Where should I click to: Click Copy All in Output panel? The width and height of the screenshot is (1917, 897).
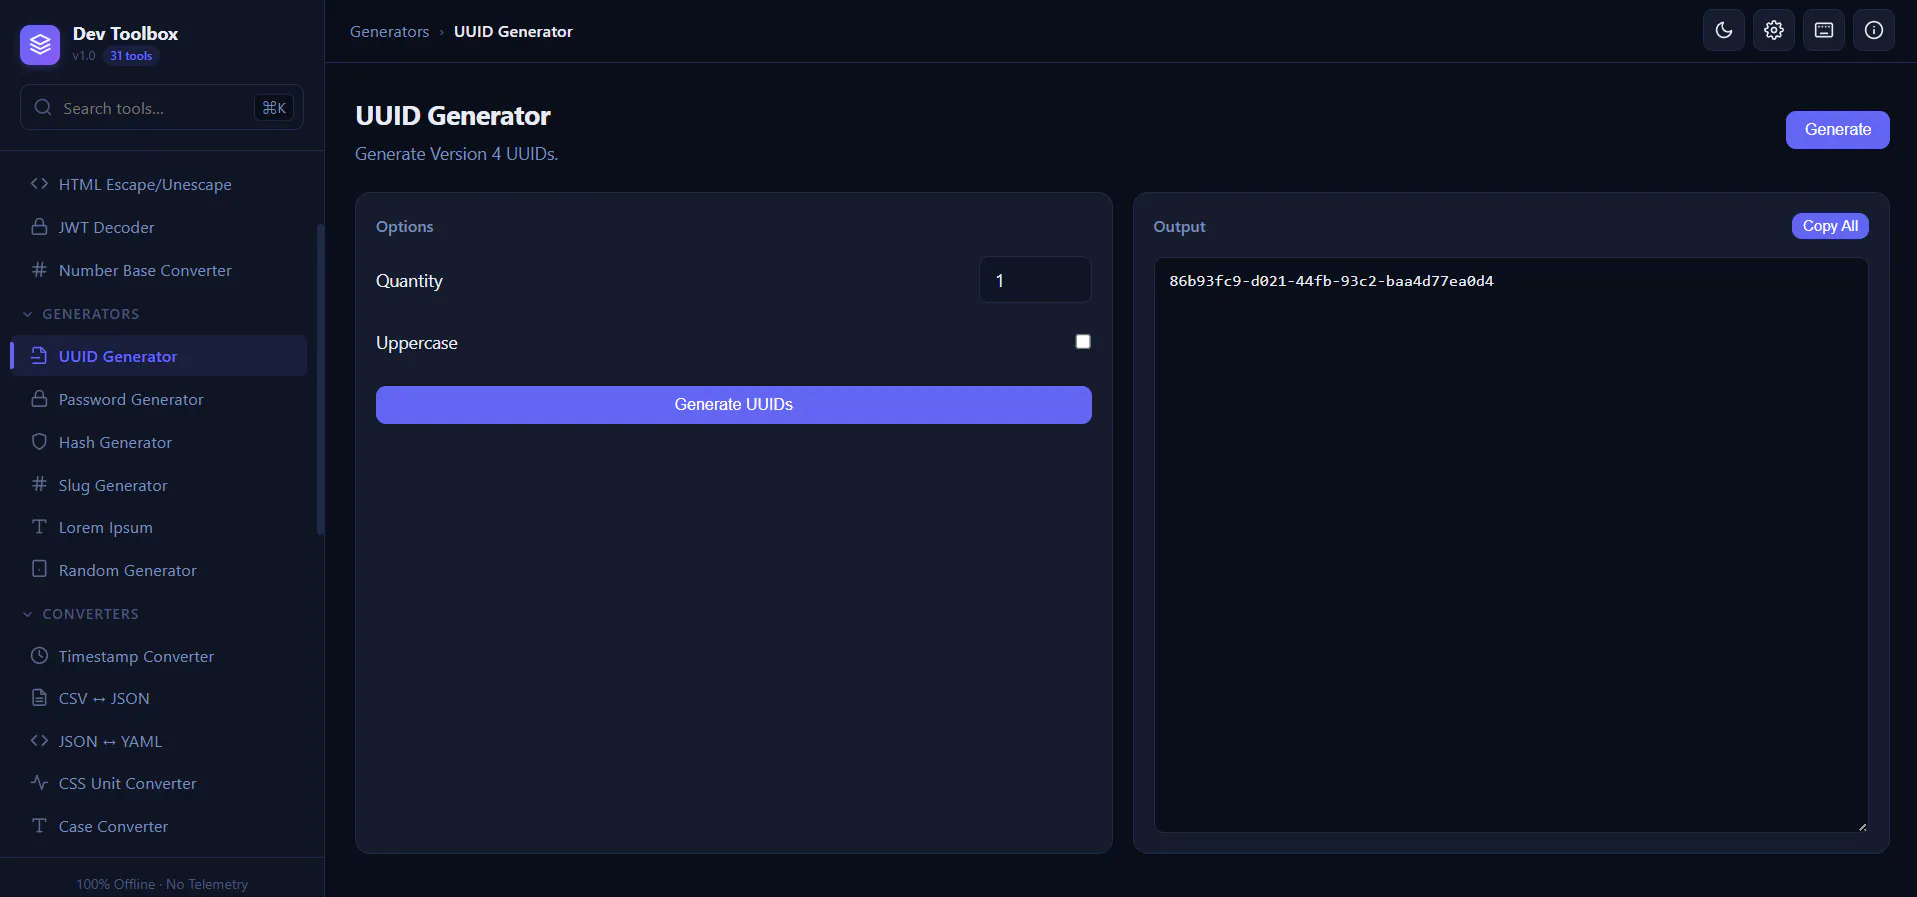click(1830, 226)
